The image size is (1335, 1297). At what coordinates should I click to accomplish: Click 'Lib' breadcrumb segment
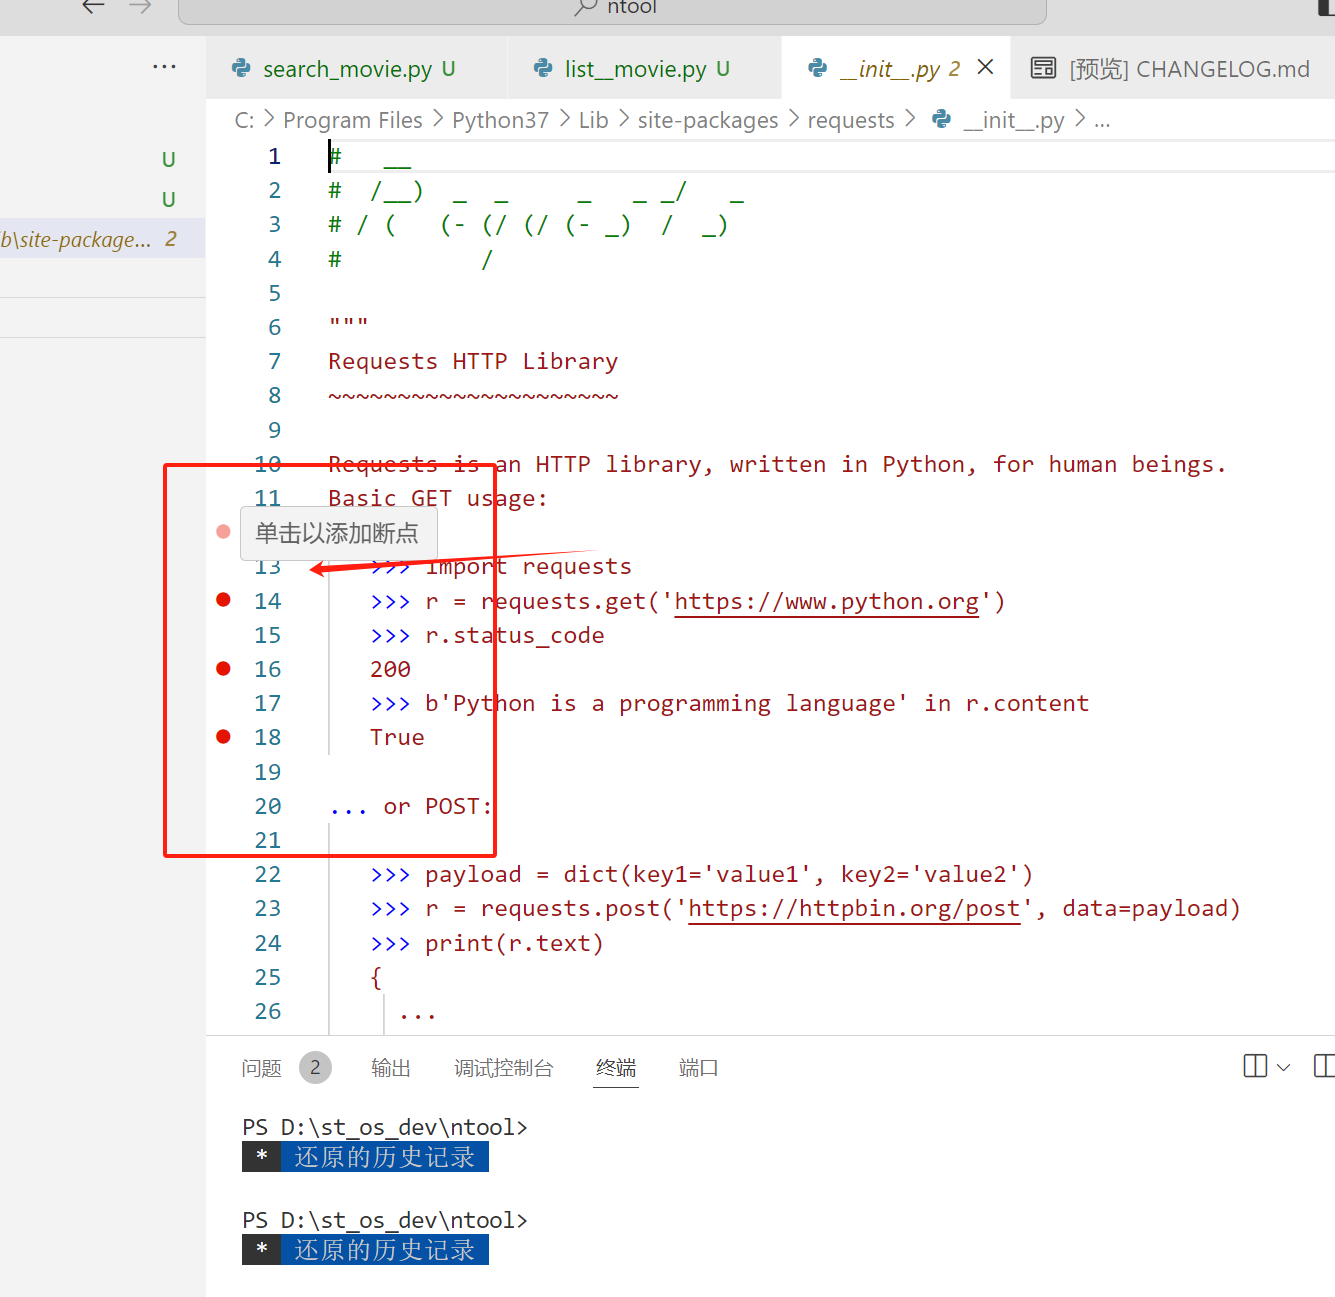click(593, 120)
